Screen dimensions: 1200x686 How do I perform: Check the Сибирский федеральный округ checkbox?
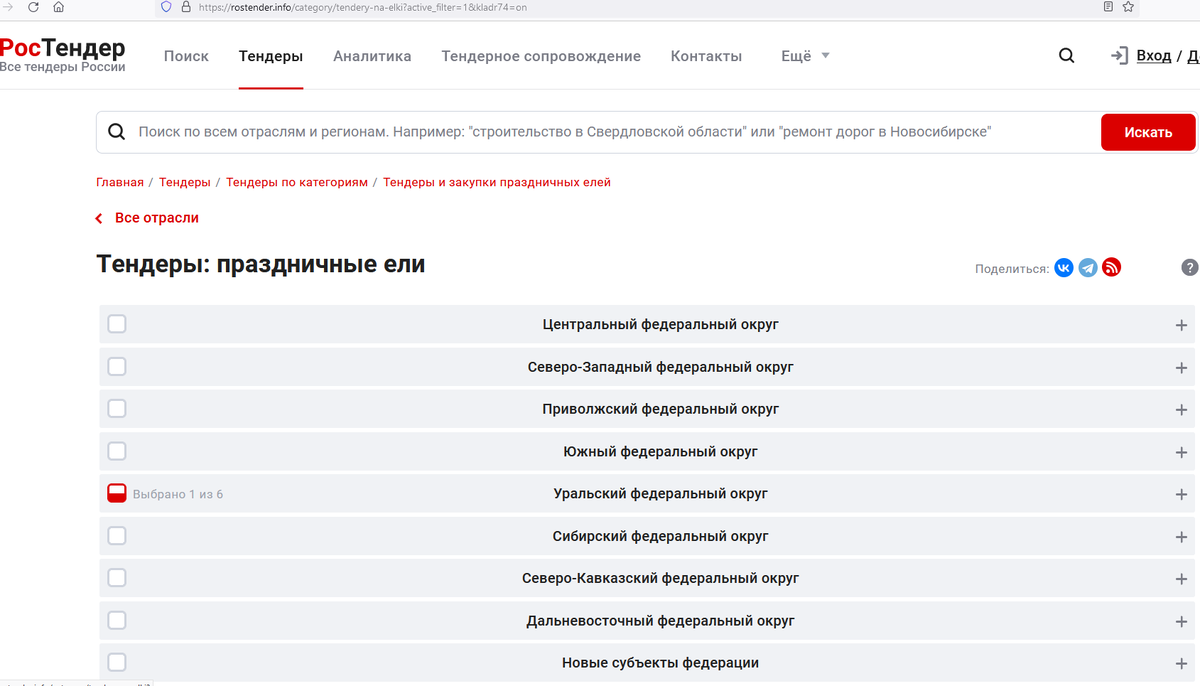point(117,535)
